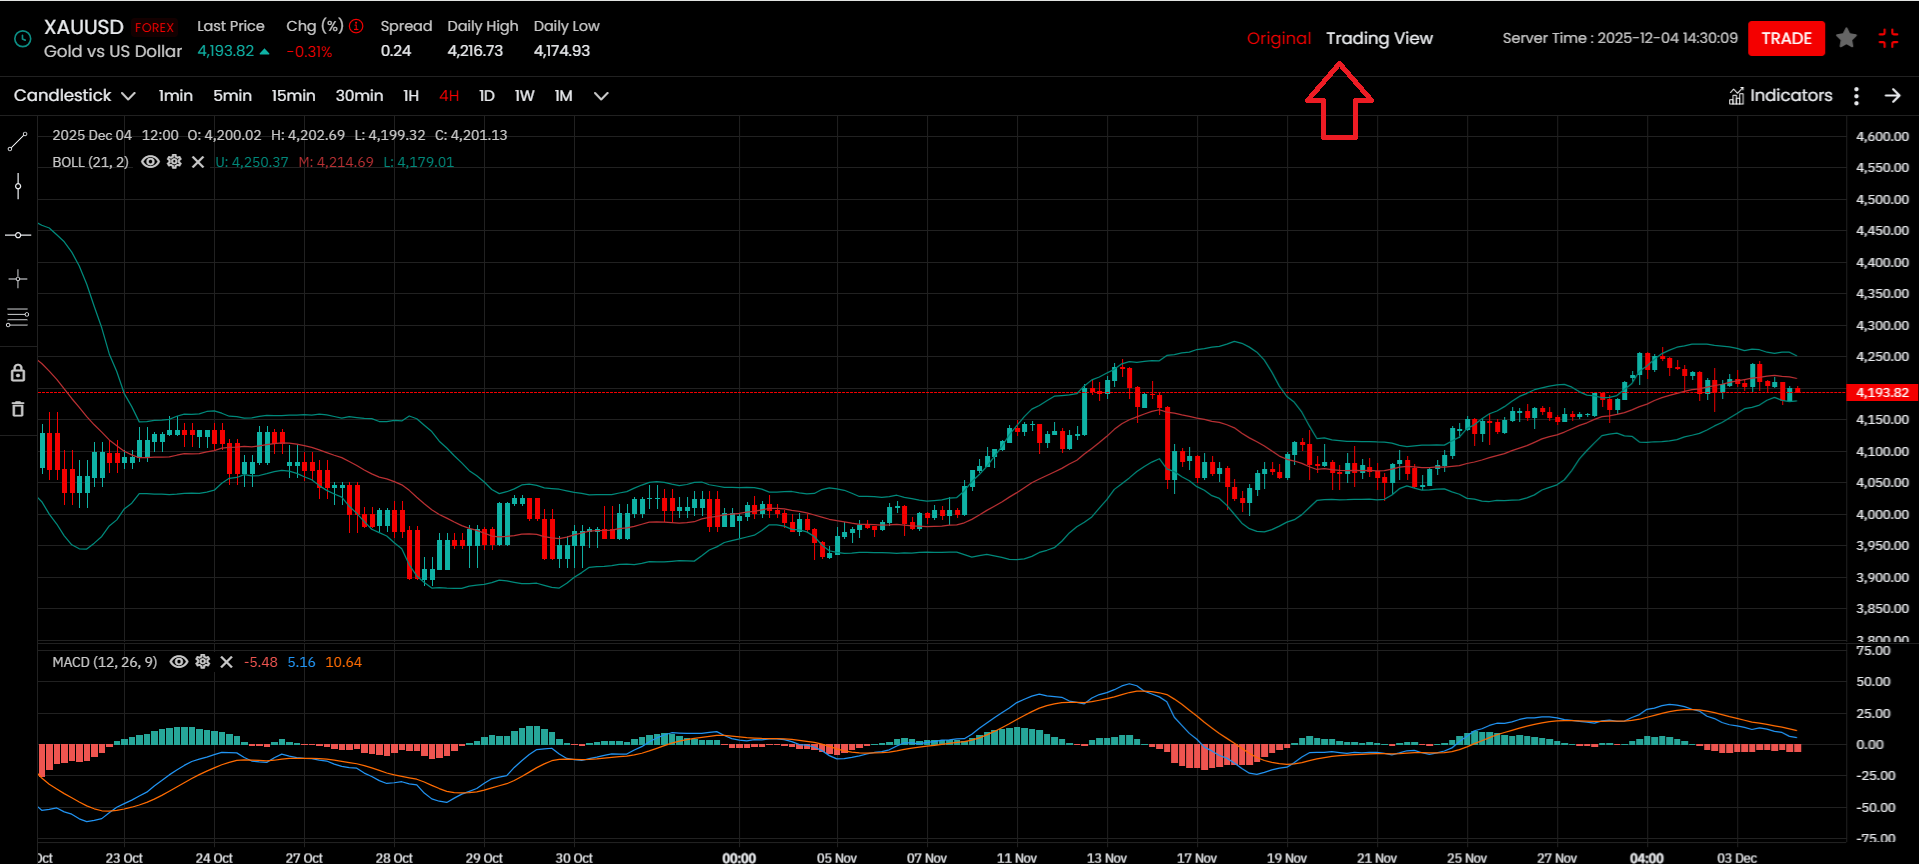Switch to Original chart view

(1278, 38)
